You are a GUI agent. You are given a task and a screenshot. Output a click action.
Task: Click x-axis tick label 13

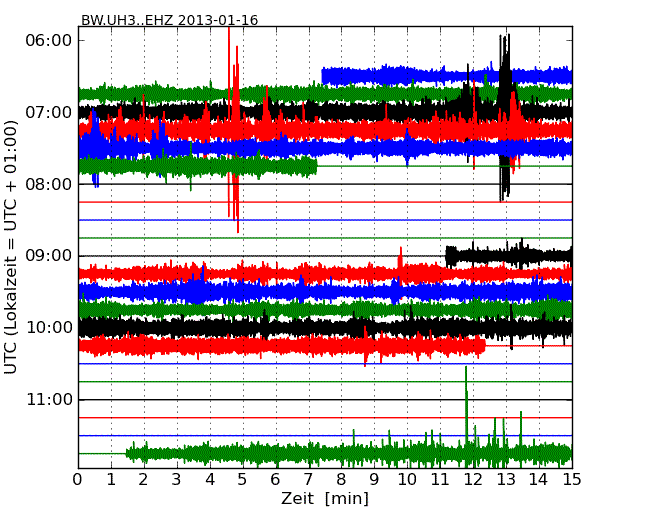[506, 480]
